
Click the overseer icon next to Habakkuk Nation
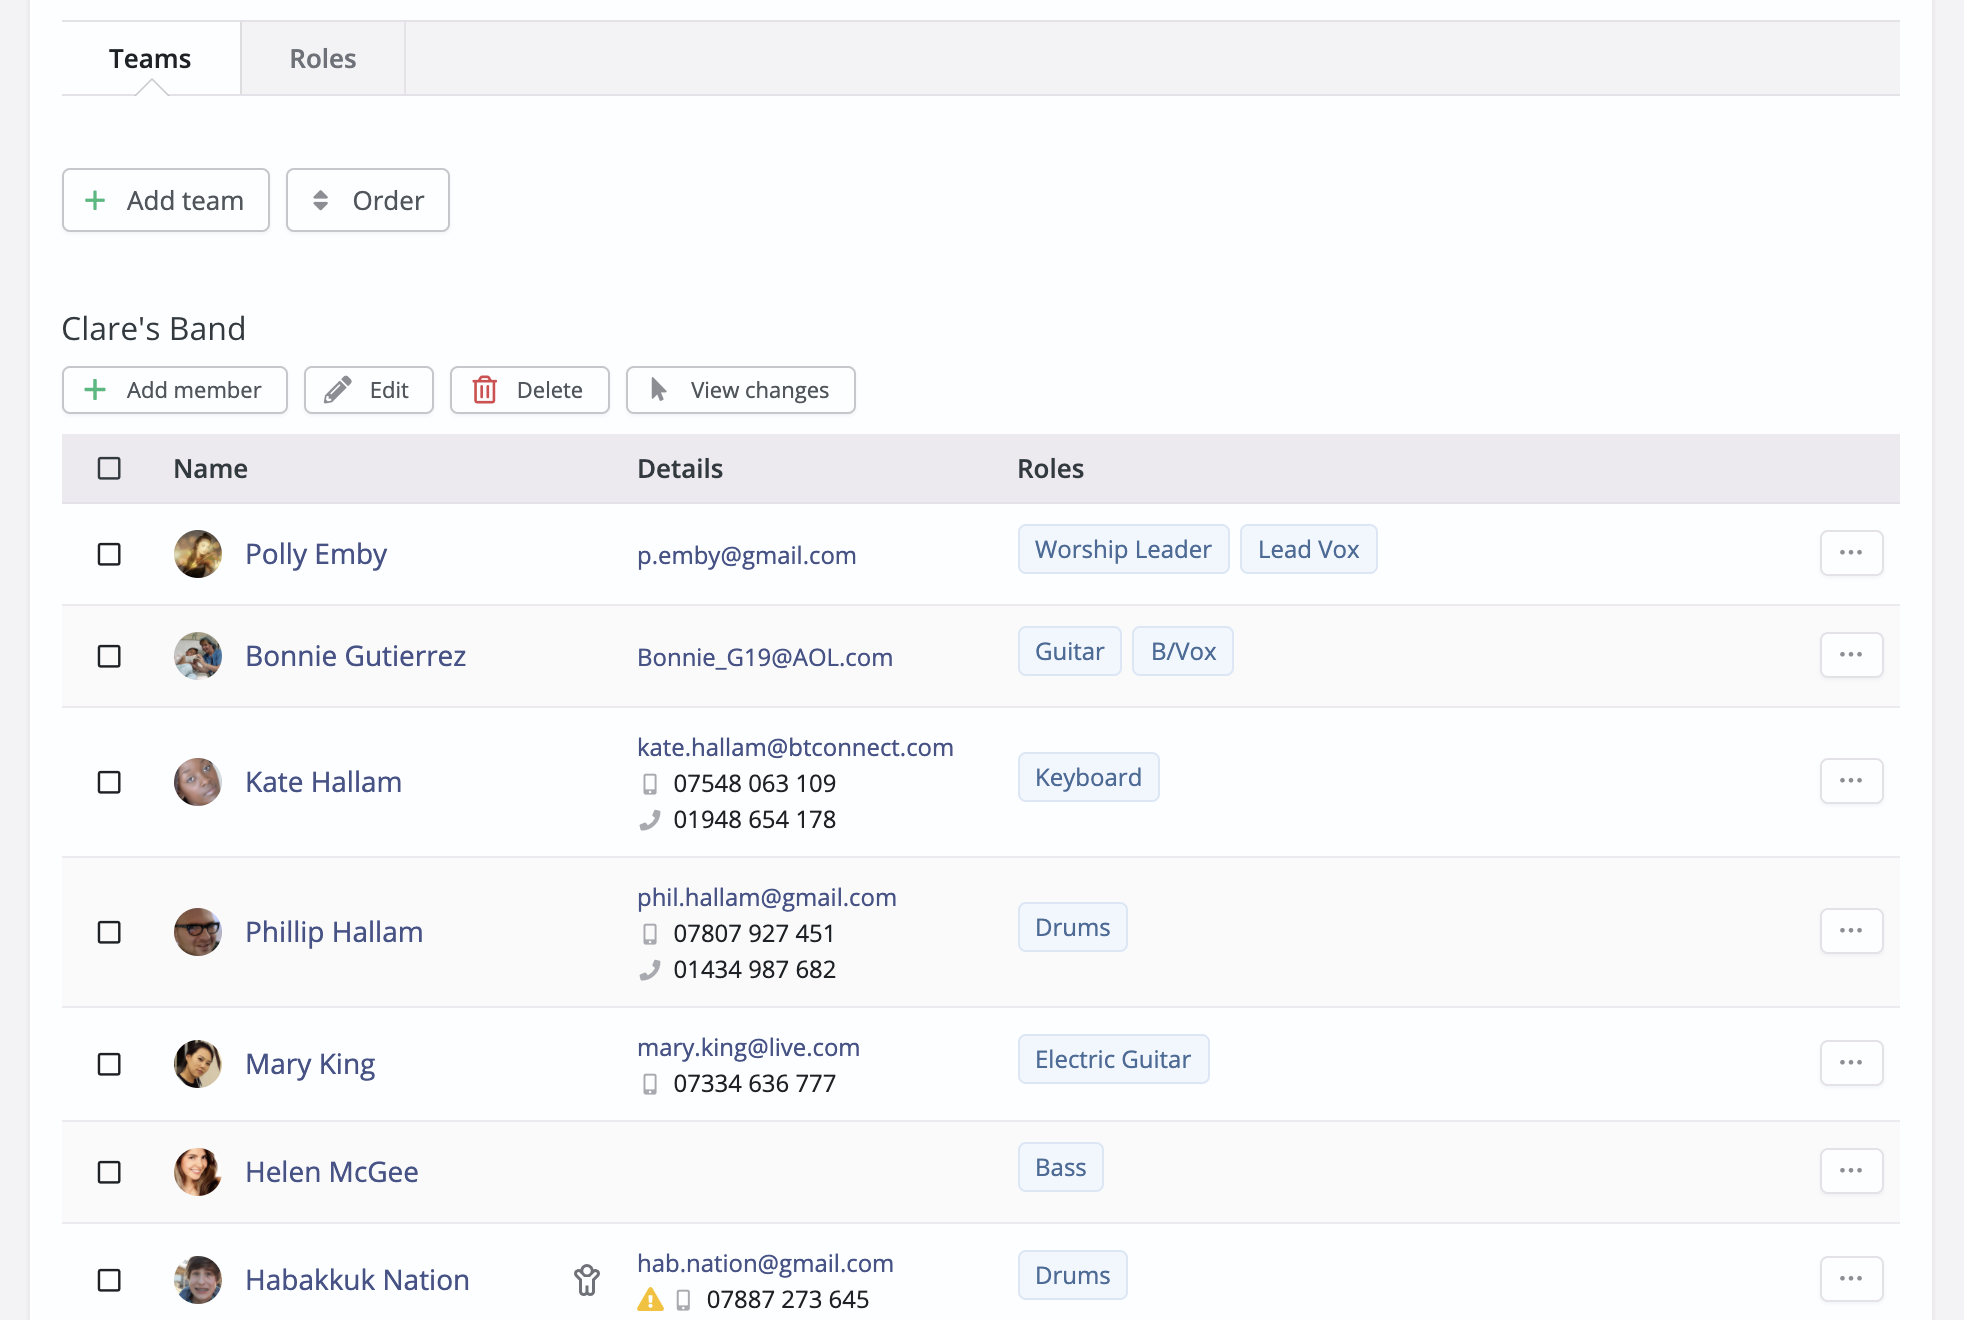587,1279
